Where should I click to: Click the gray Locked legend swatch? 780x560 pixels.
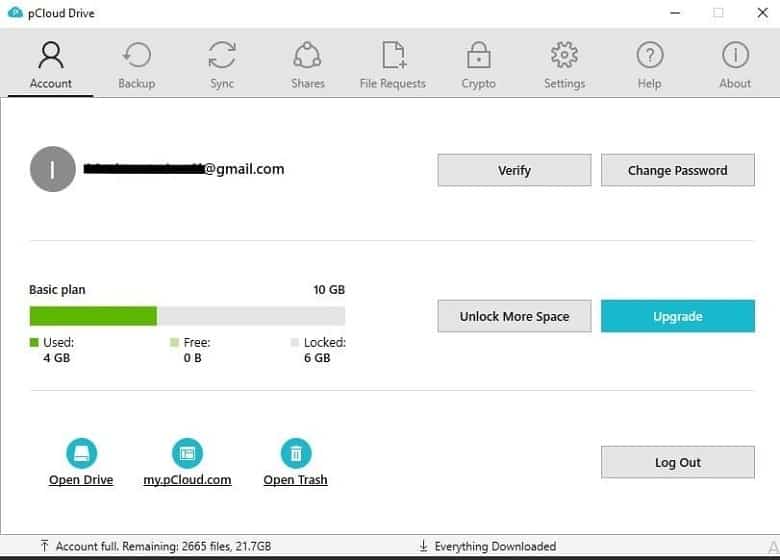click(294, 342)
